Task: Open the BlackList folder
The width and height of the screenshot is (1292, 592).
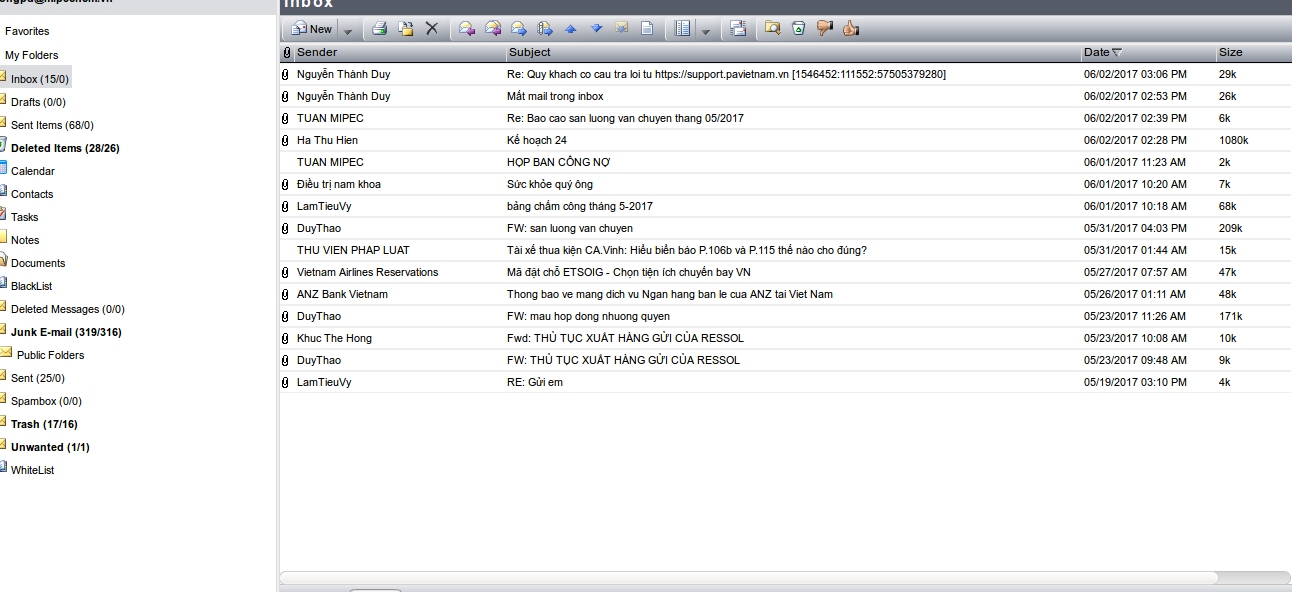Action: pos(31,286)
